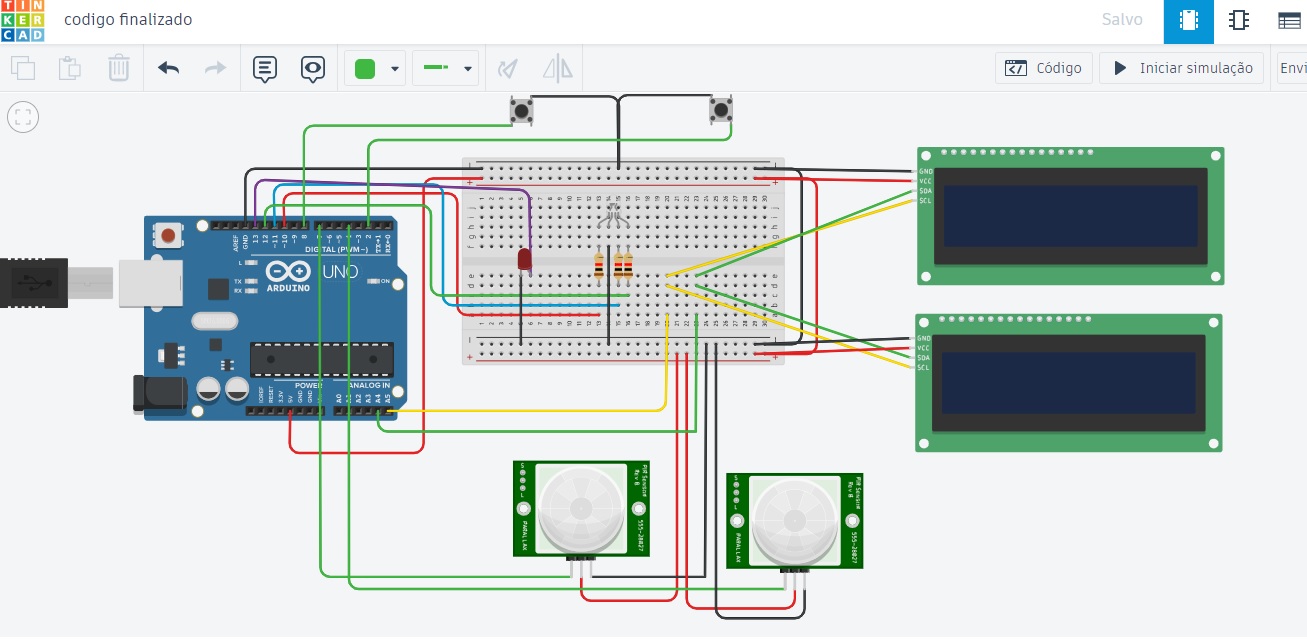Screen dimensions: 1307x644
Task: Keep Breadboard view selected via its toggle tab
Action: coord(1188,21)
